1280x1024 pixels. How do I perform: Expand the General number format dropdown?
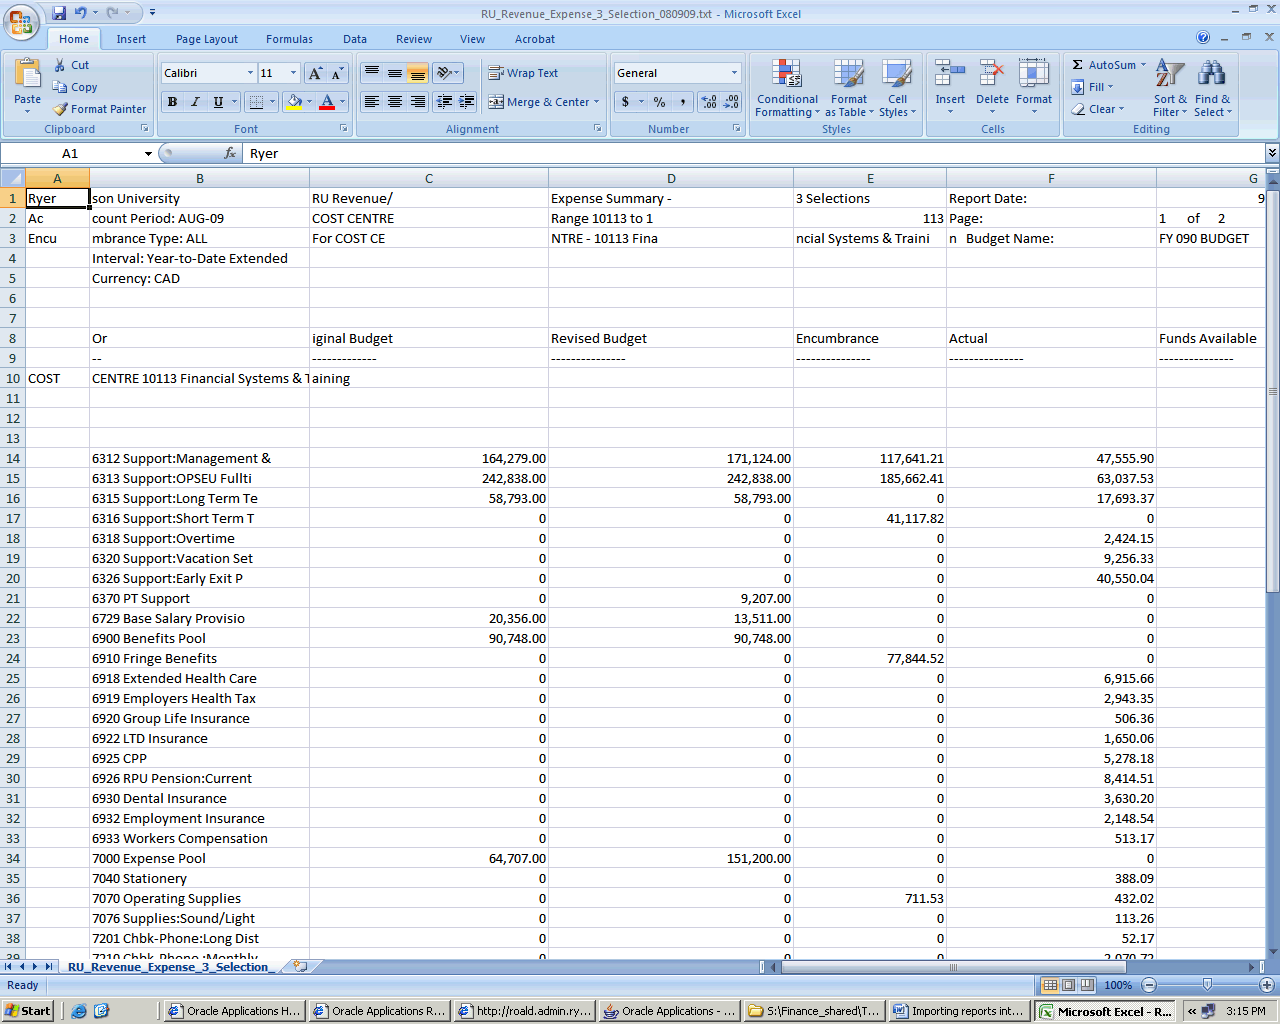click(734, 73)
